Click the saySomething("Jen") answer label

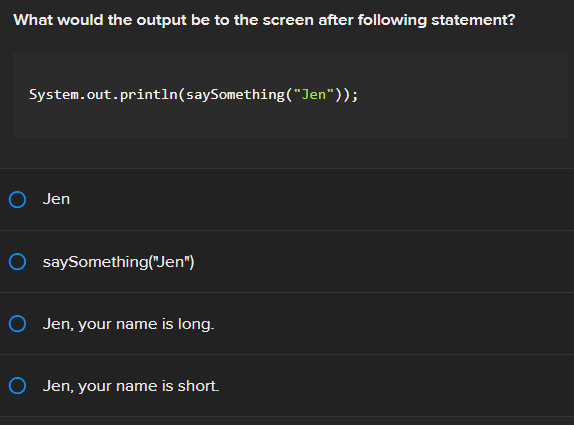click(x=119, y=262)
